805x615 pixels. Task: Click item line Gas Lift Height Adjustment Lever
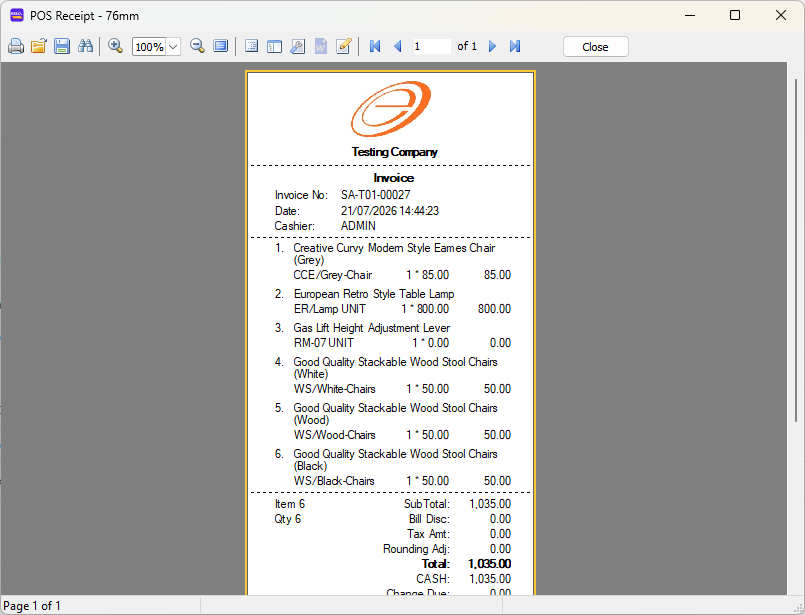pyautogui.click(x=372, y=328)
